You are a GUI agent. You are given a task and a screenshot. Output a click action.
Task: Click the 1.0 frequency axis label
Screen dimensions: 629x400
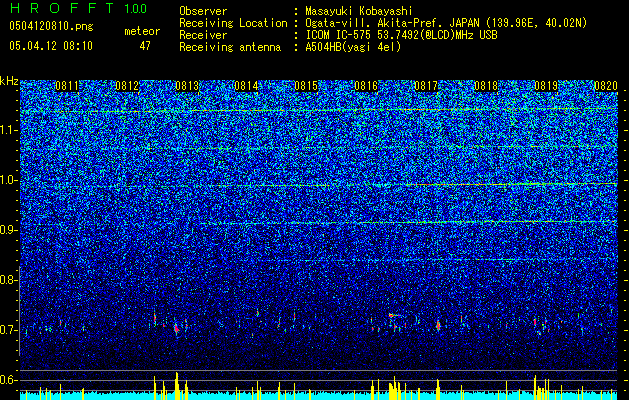coord(8,180)
